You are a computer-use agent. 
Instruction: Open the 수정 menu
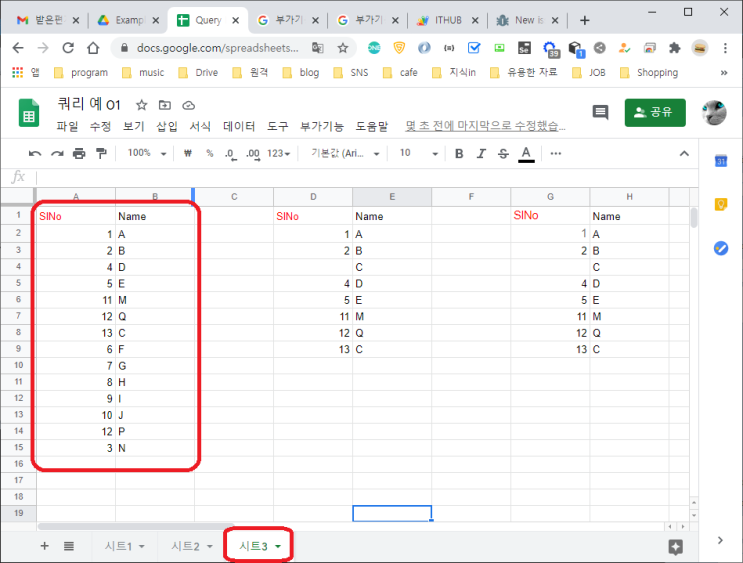coord(100,127)
